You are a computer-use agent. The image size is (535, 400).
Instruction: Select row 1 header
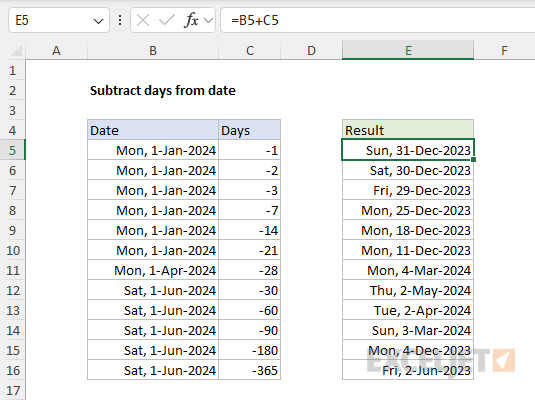tap(13, 70)
